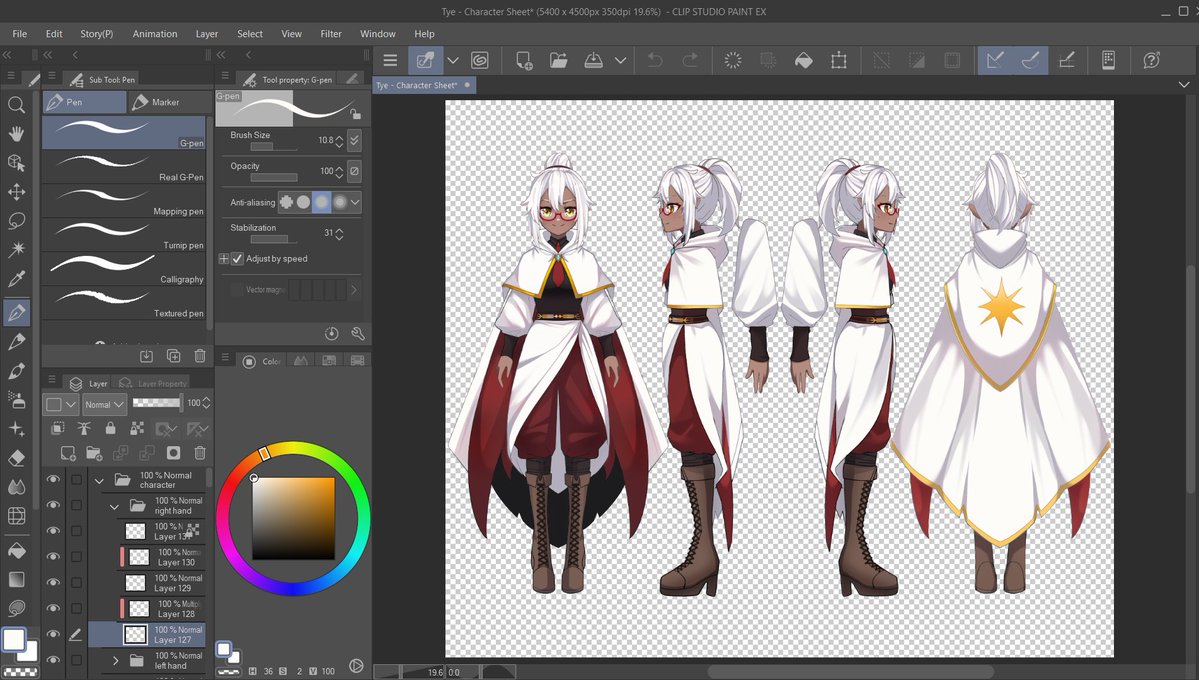Select Textured pen sub tool
The height and width of the screenshot is (680, 1199).
tap(124, 303)
